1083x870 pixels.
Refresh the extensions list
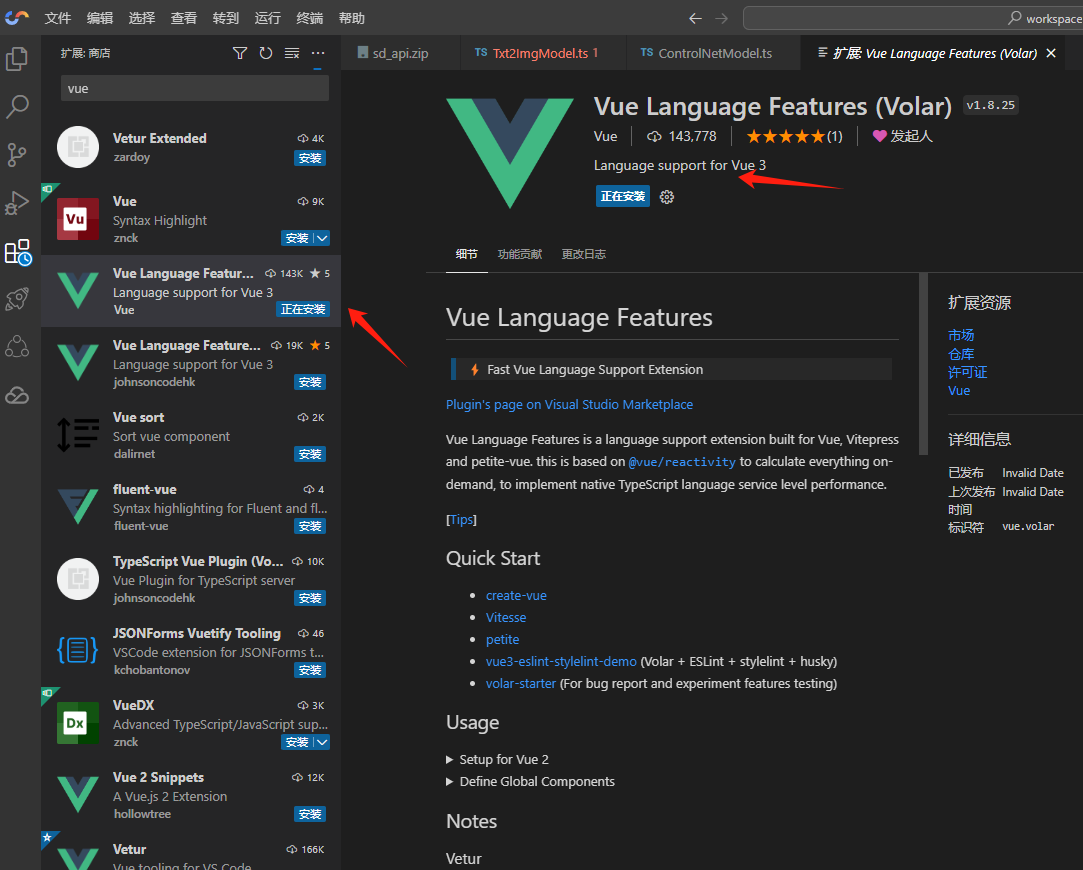[x=266, y=53]
